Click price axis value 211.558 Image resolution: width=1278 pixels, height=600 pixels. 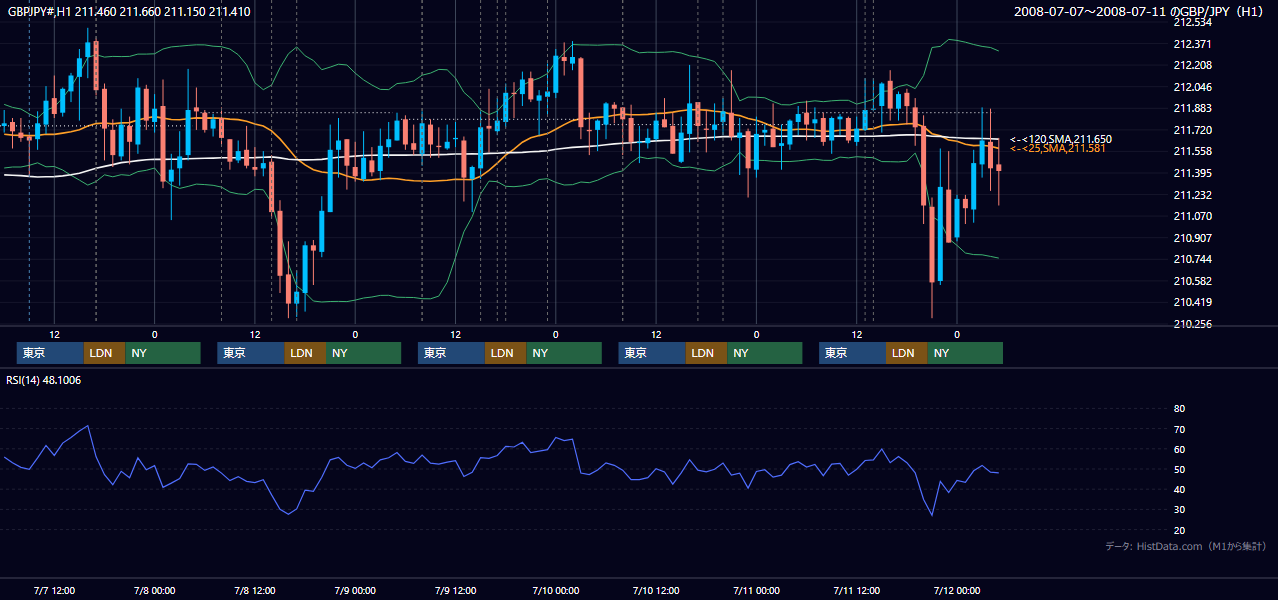1192,151
